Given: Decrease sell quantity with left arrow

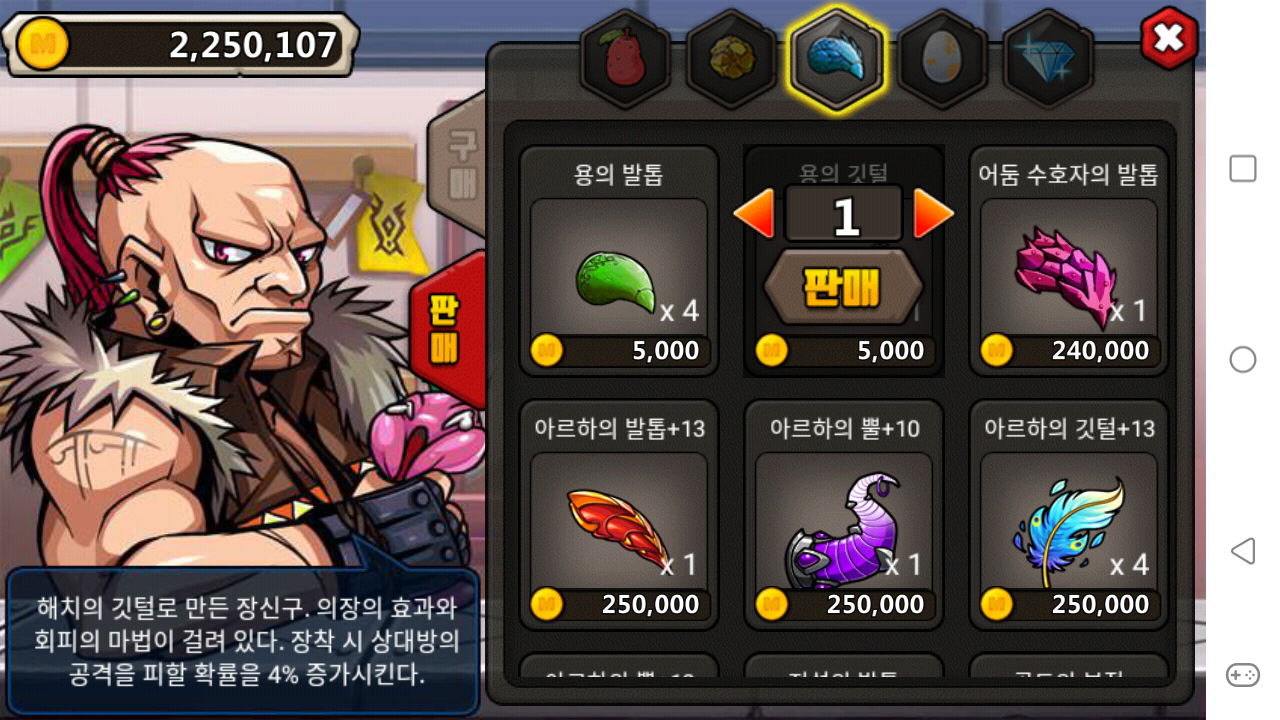Looking at the screenshot, I should pos(754,214).
